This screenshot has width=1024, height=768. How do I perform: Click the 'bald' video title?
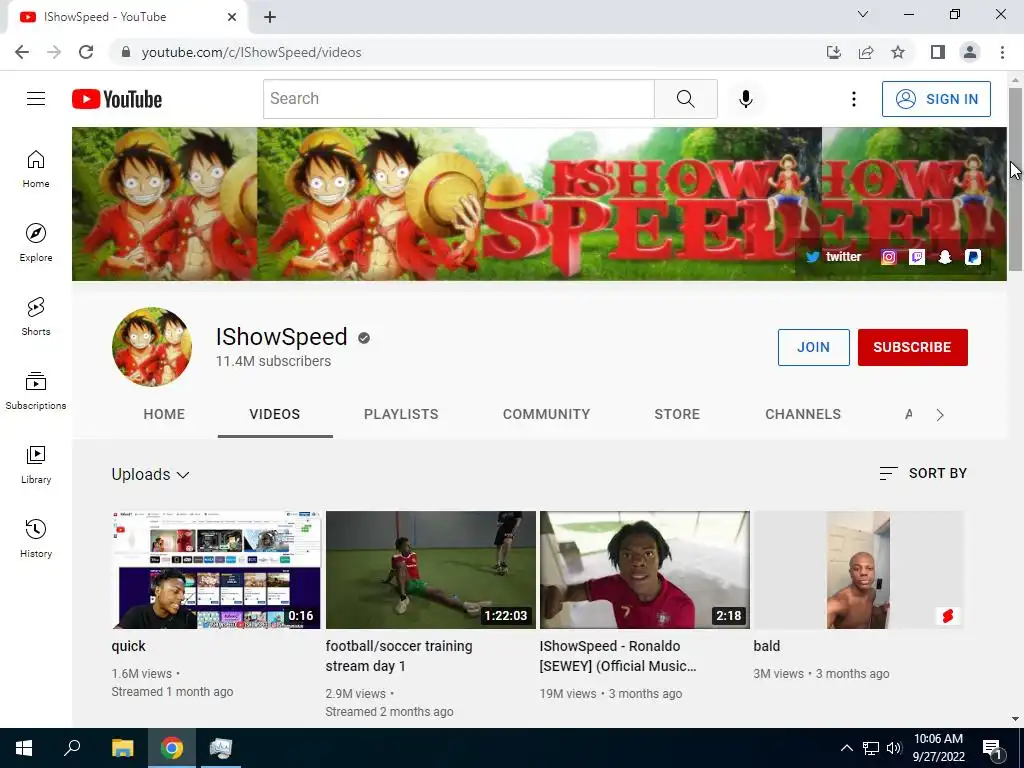pyautogui.click(x=767, y=646)
